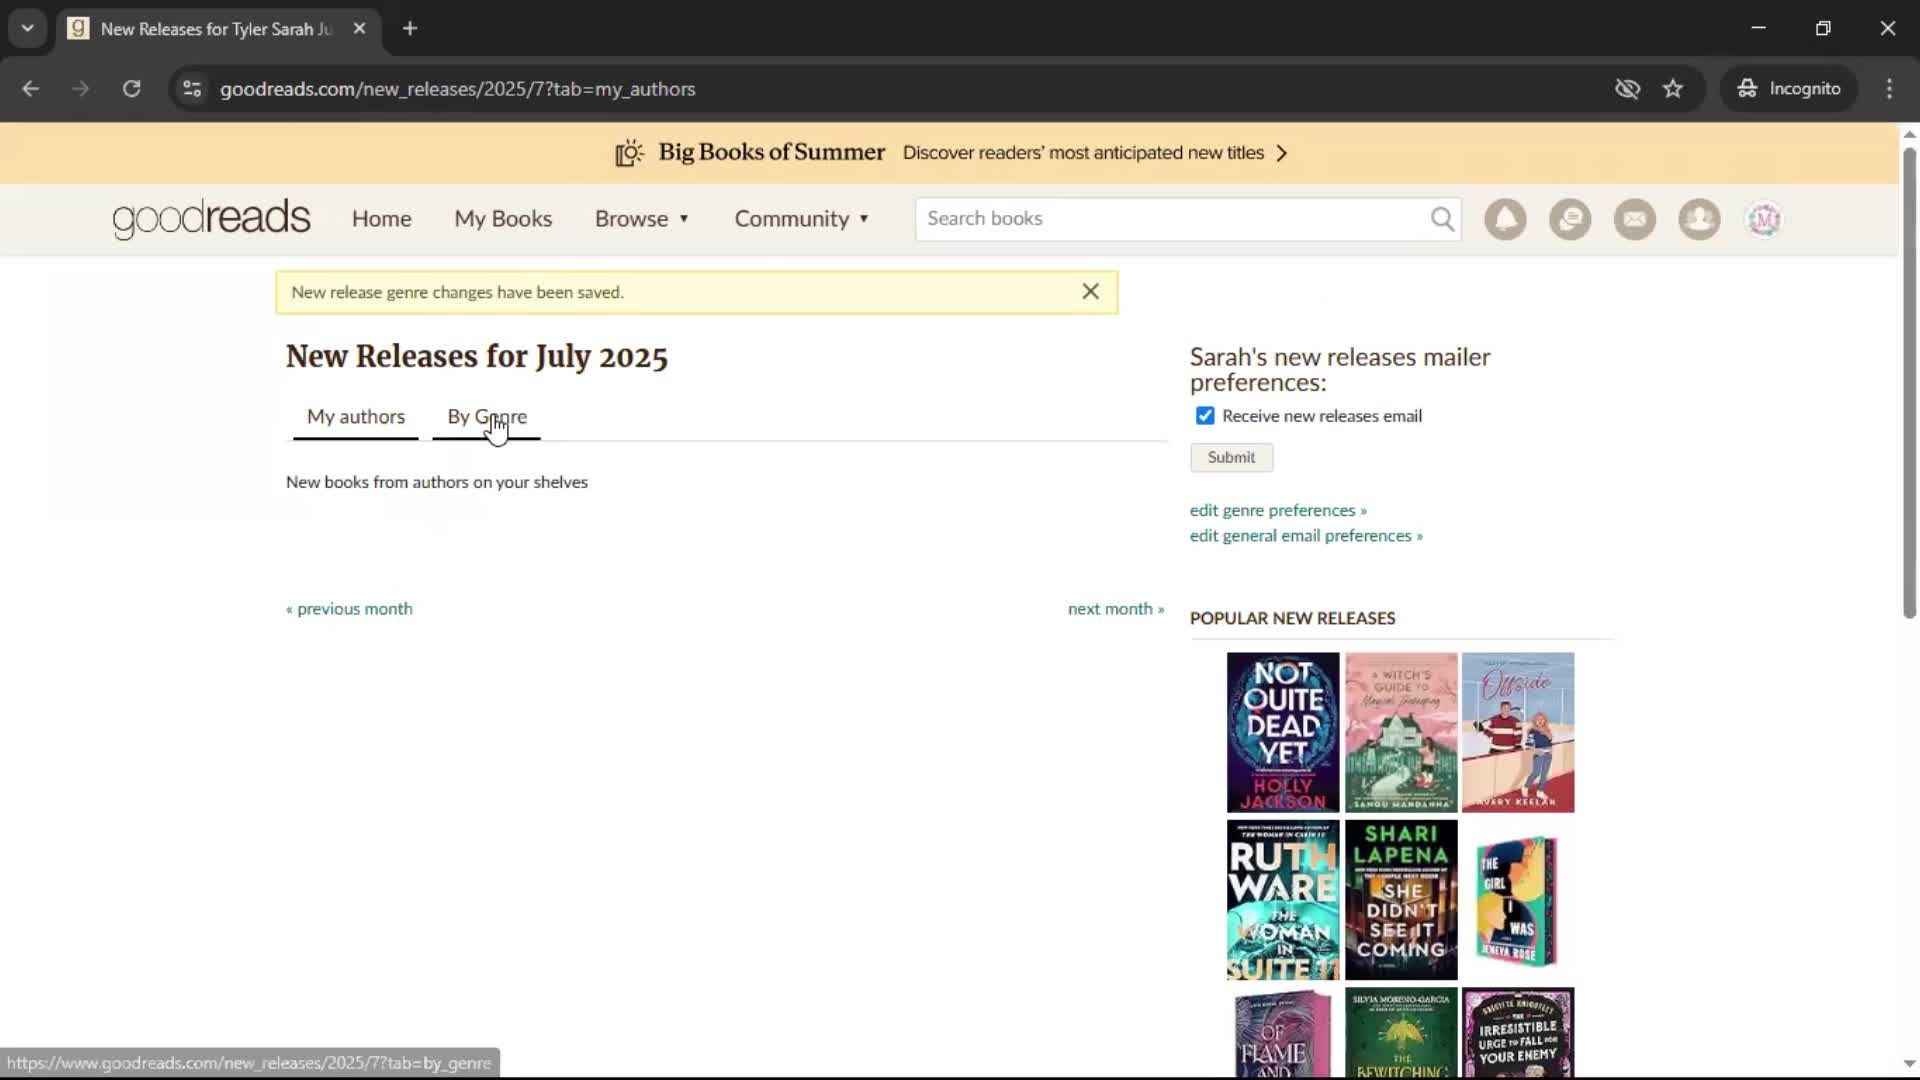Screen dimensions: 1920x1080
Task: Open the Of Flame And book cover
Action: click(x=1283, y=1033)
